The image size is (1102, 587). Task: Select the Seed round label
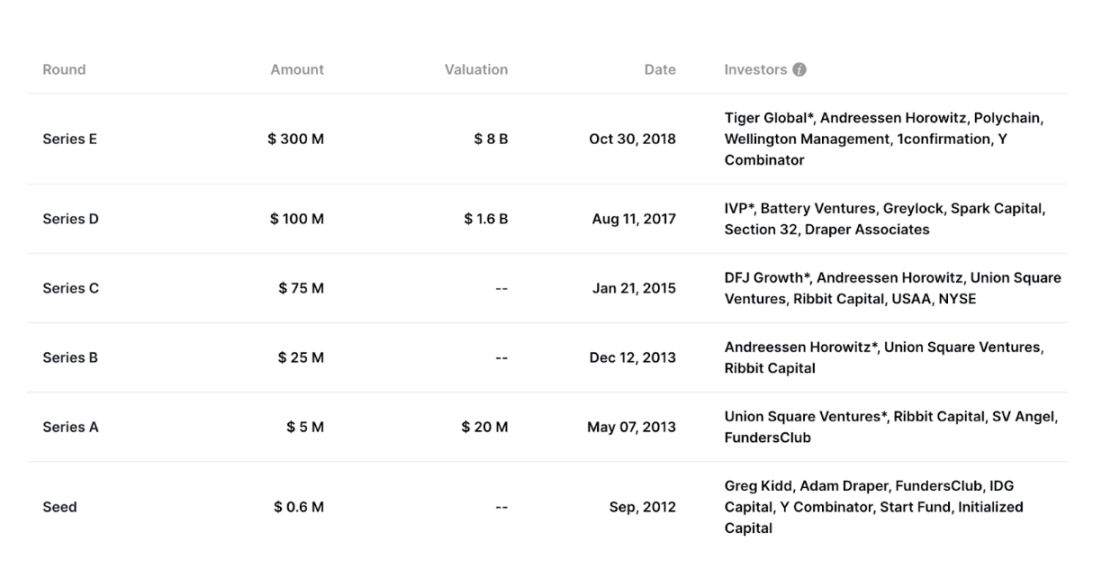[60, 507]
